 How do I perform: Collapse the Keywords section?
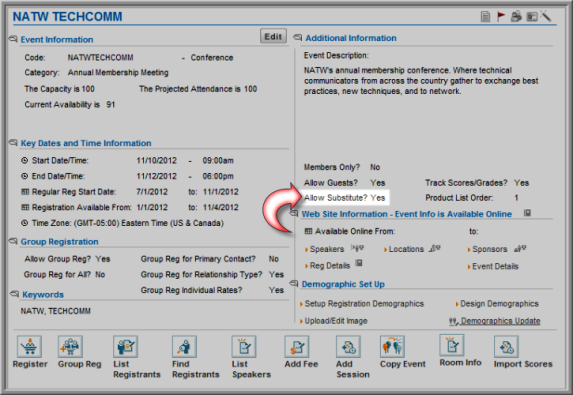15,294
